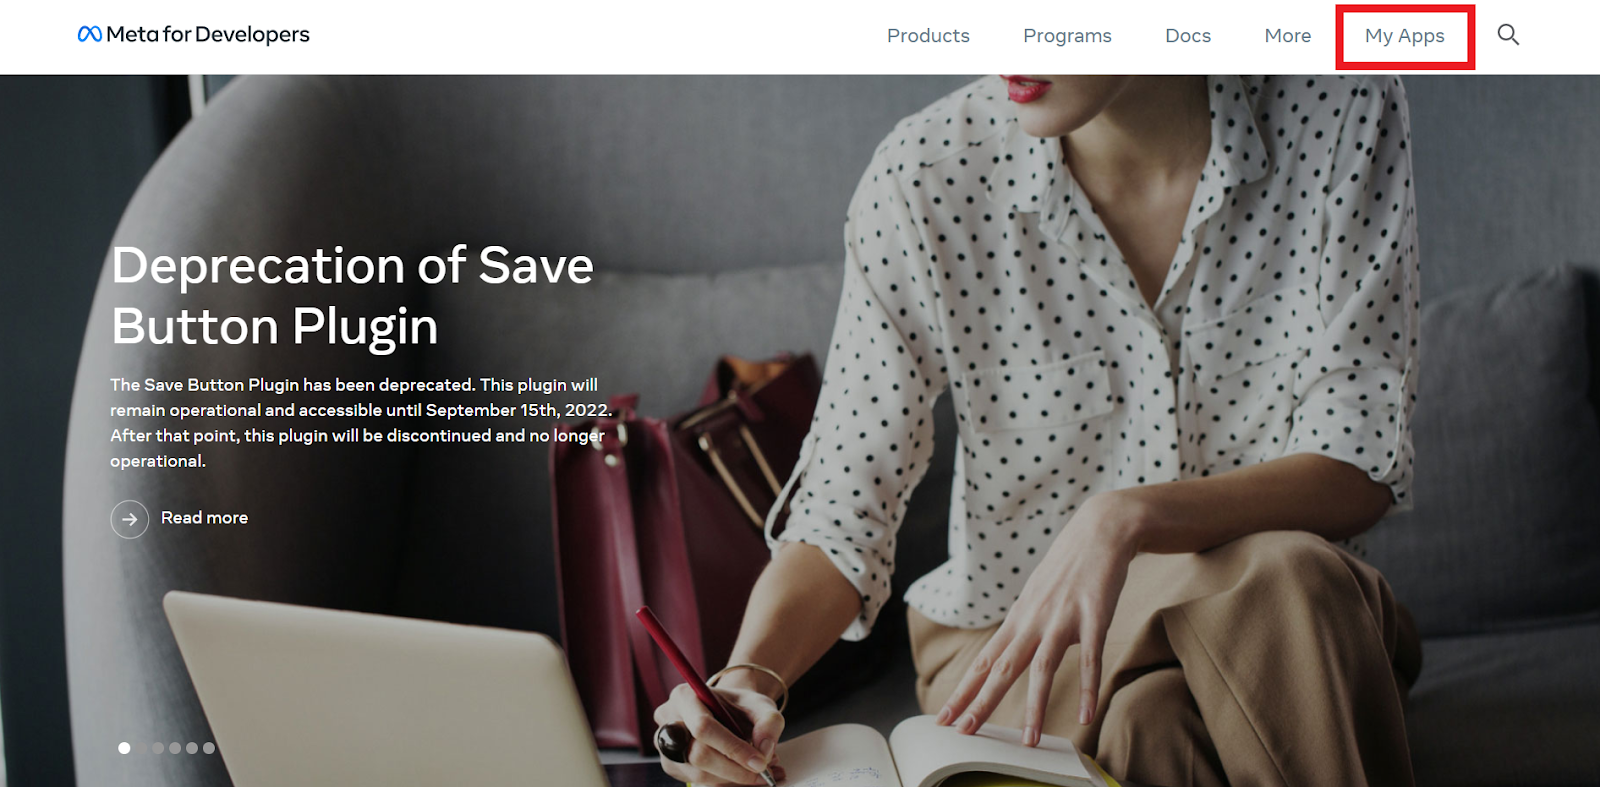The image size is (1600, 787).
Task: Select the fourth carousel indicator dot
Action: (175, 748)
